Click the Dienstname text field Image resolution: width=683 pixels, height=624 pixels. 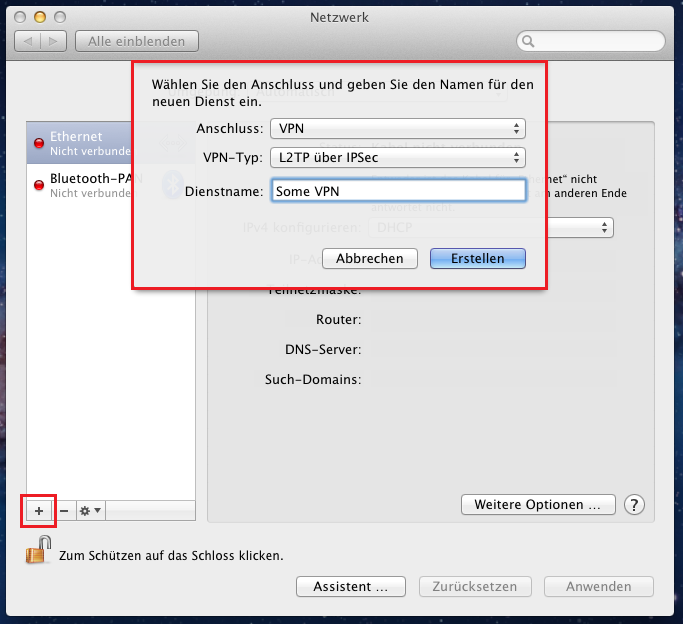click(x=397, y=191)
